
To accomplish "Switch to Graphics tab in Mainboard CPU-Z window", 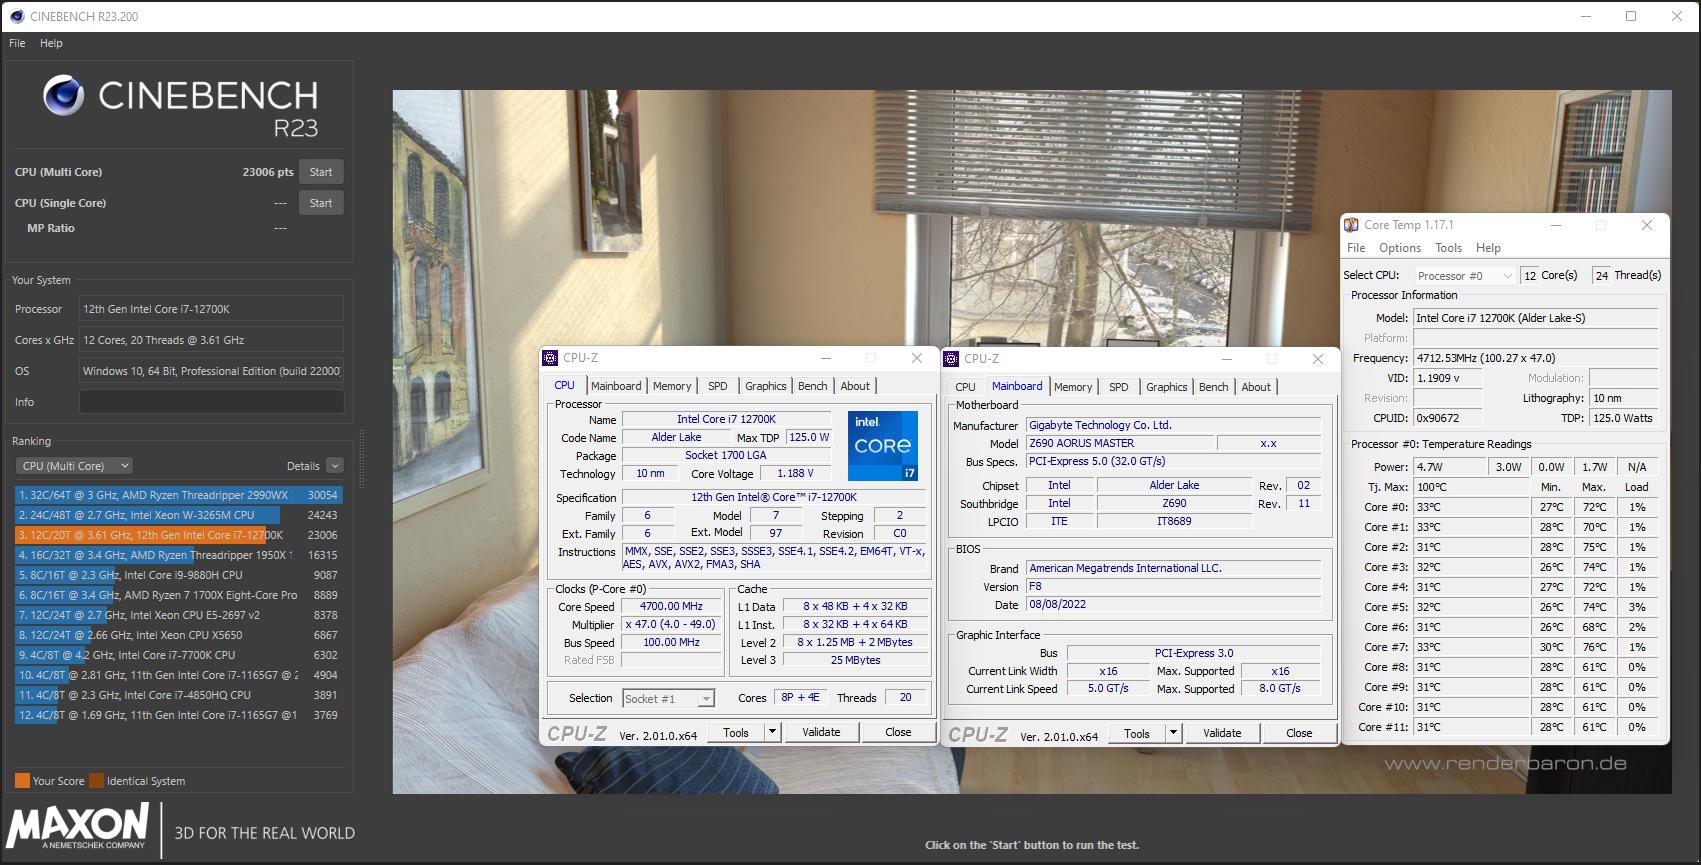I will click(1167, 387).
